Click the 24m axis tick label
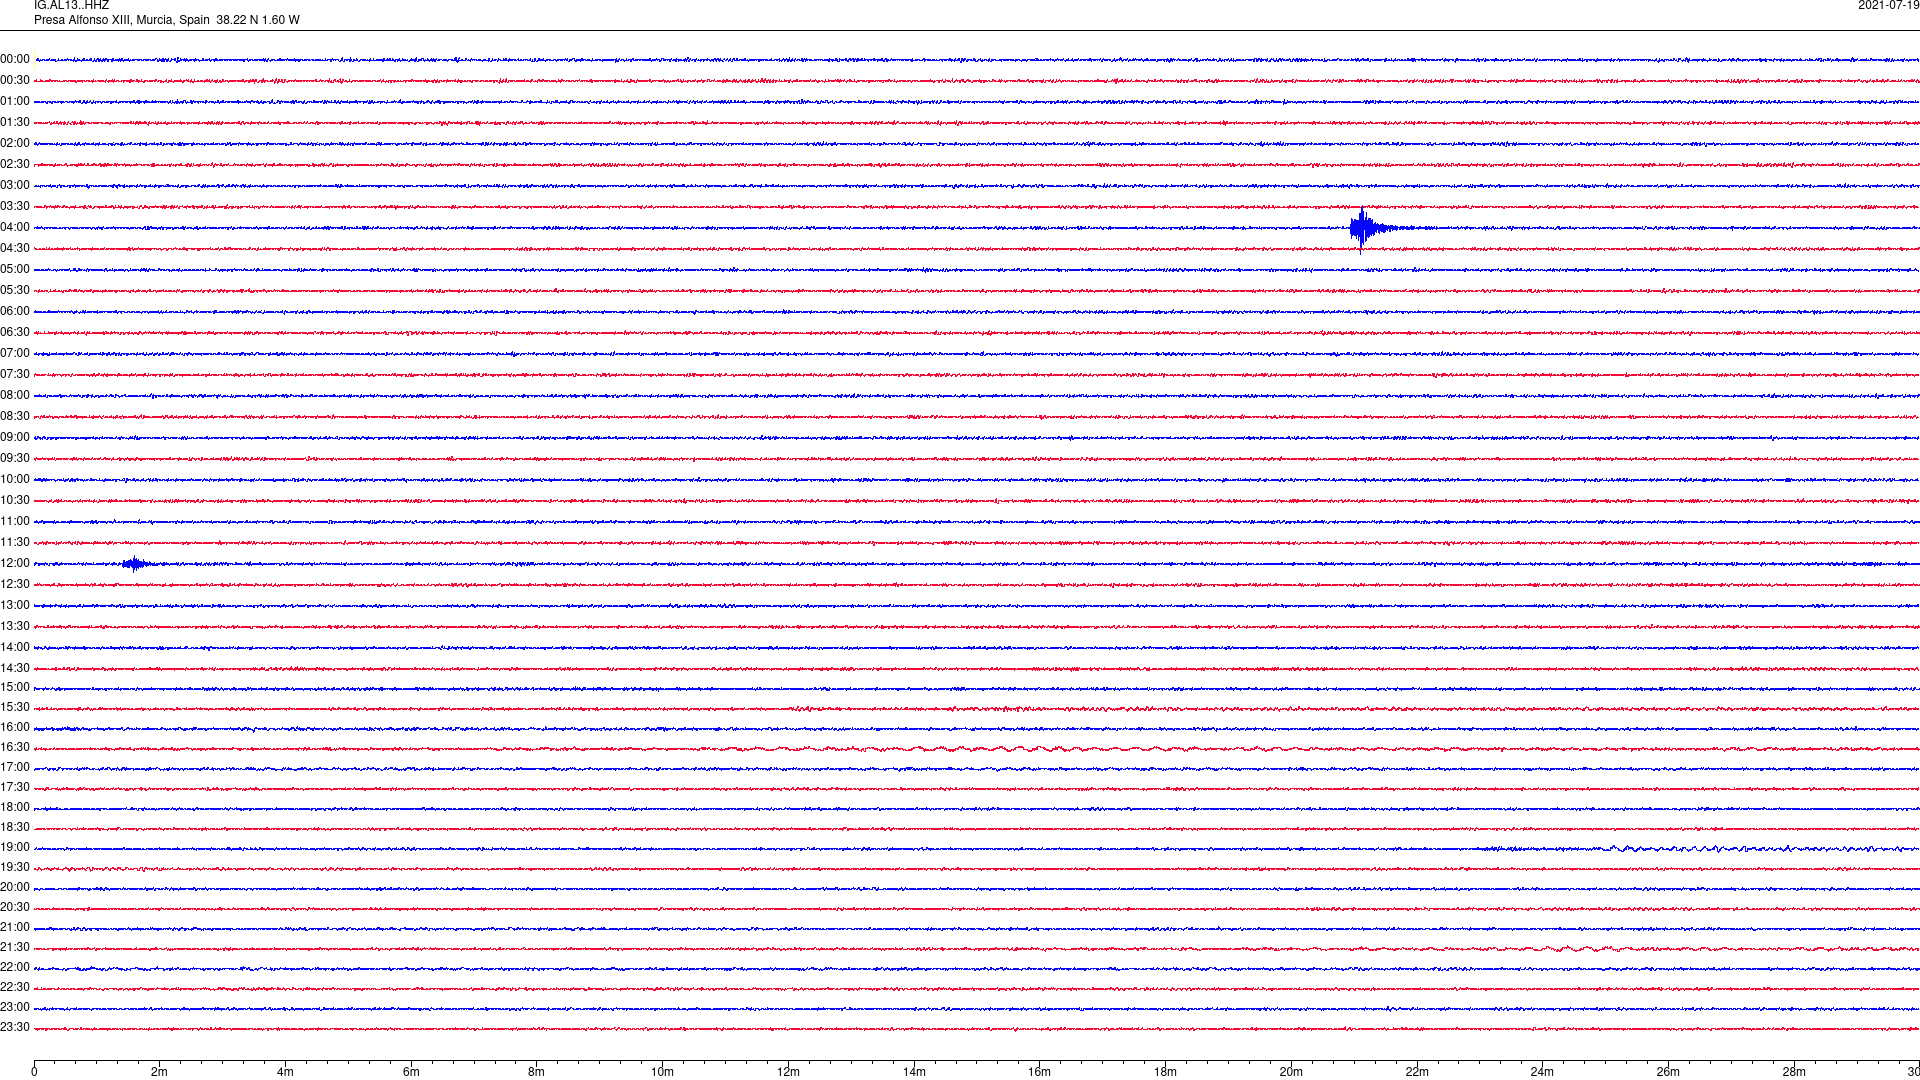The height and width of the screenshot is (1080, 1920). point(1542,1073)
